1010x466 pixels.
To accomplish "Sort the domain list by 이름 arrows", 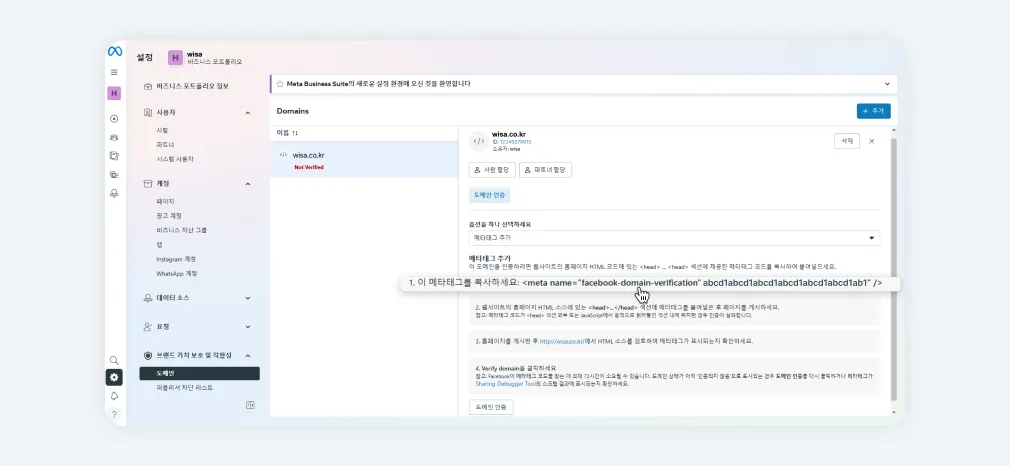I will (x=295, y=133).
